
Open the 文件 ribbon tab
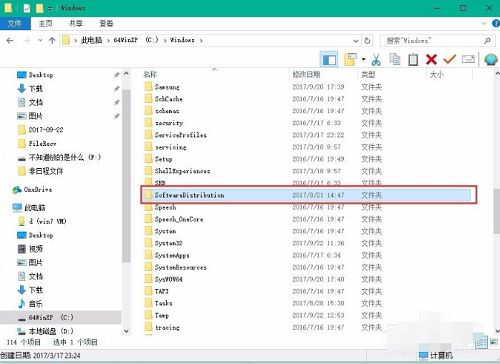tap(15, 23)
